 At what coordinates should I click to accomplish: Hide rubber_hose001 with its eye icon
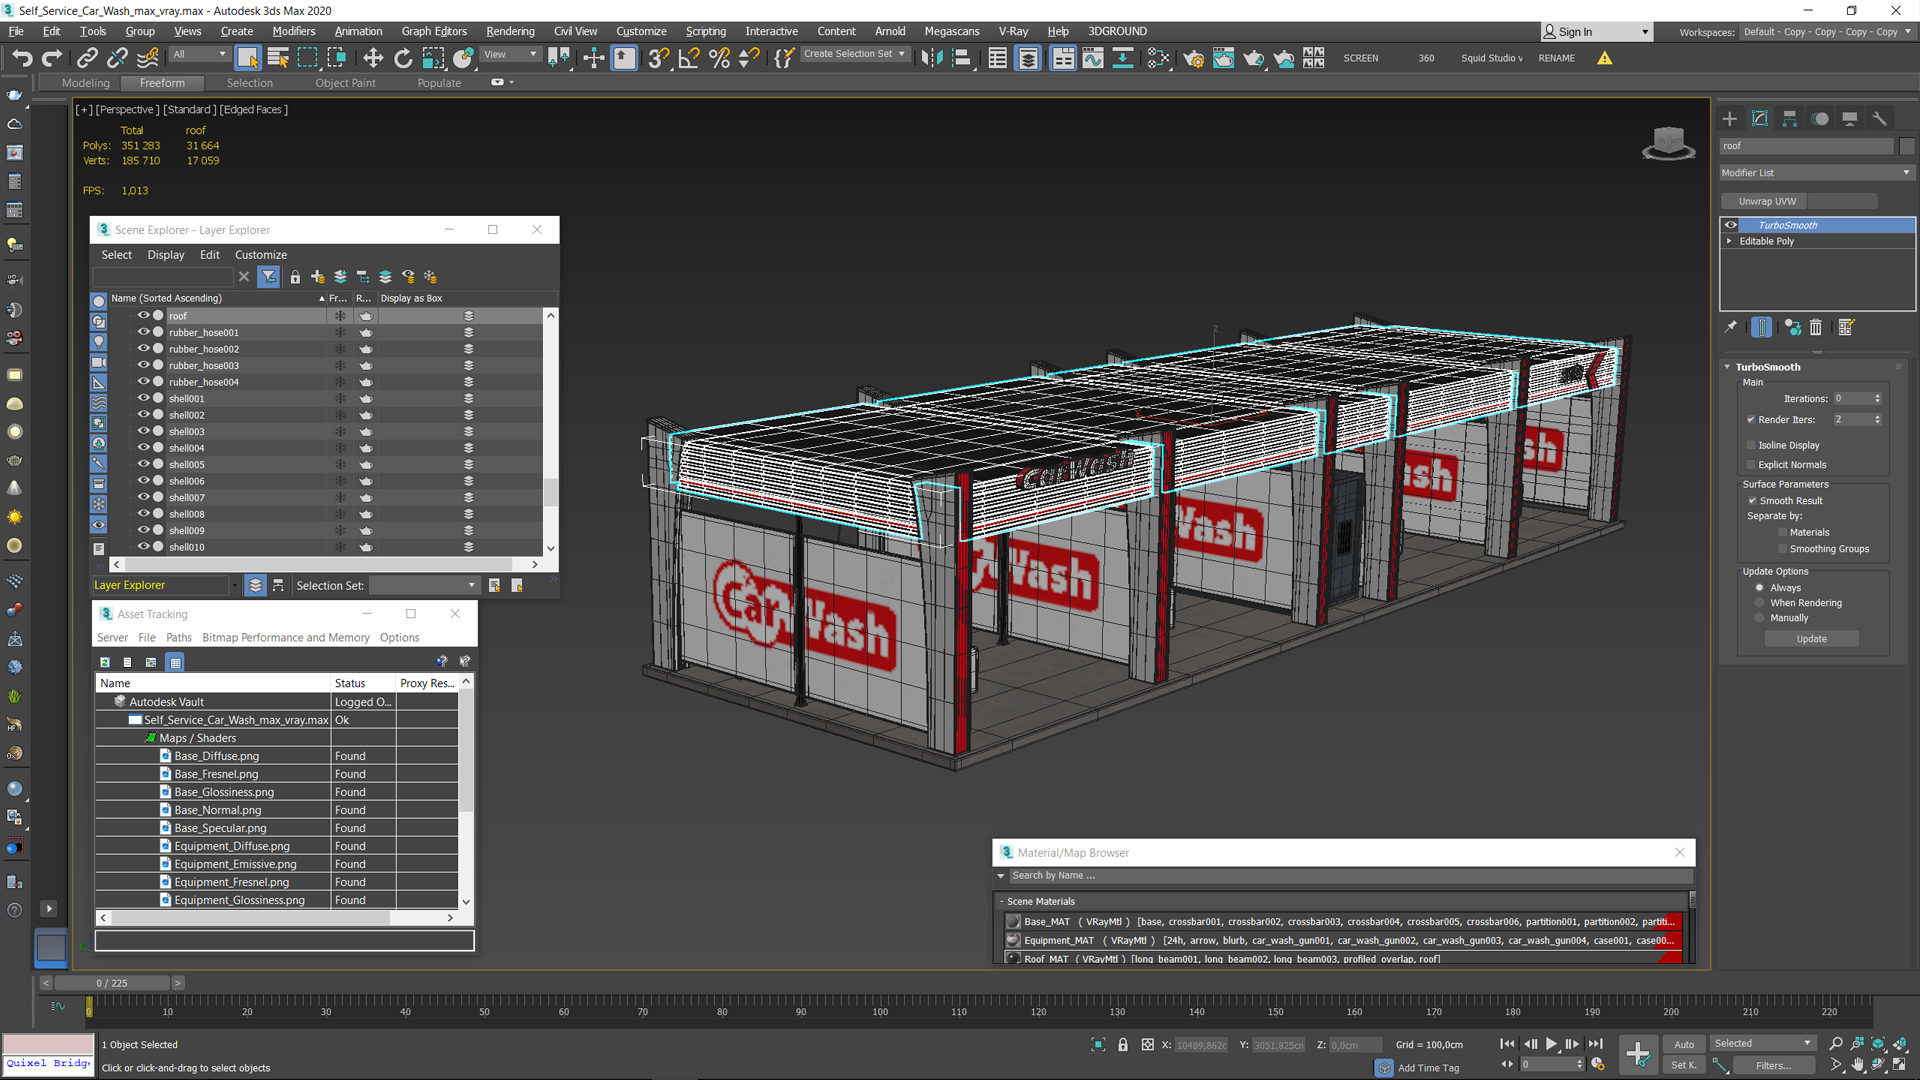tap(143, 332)
